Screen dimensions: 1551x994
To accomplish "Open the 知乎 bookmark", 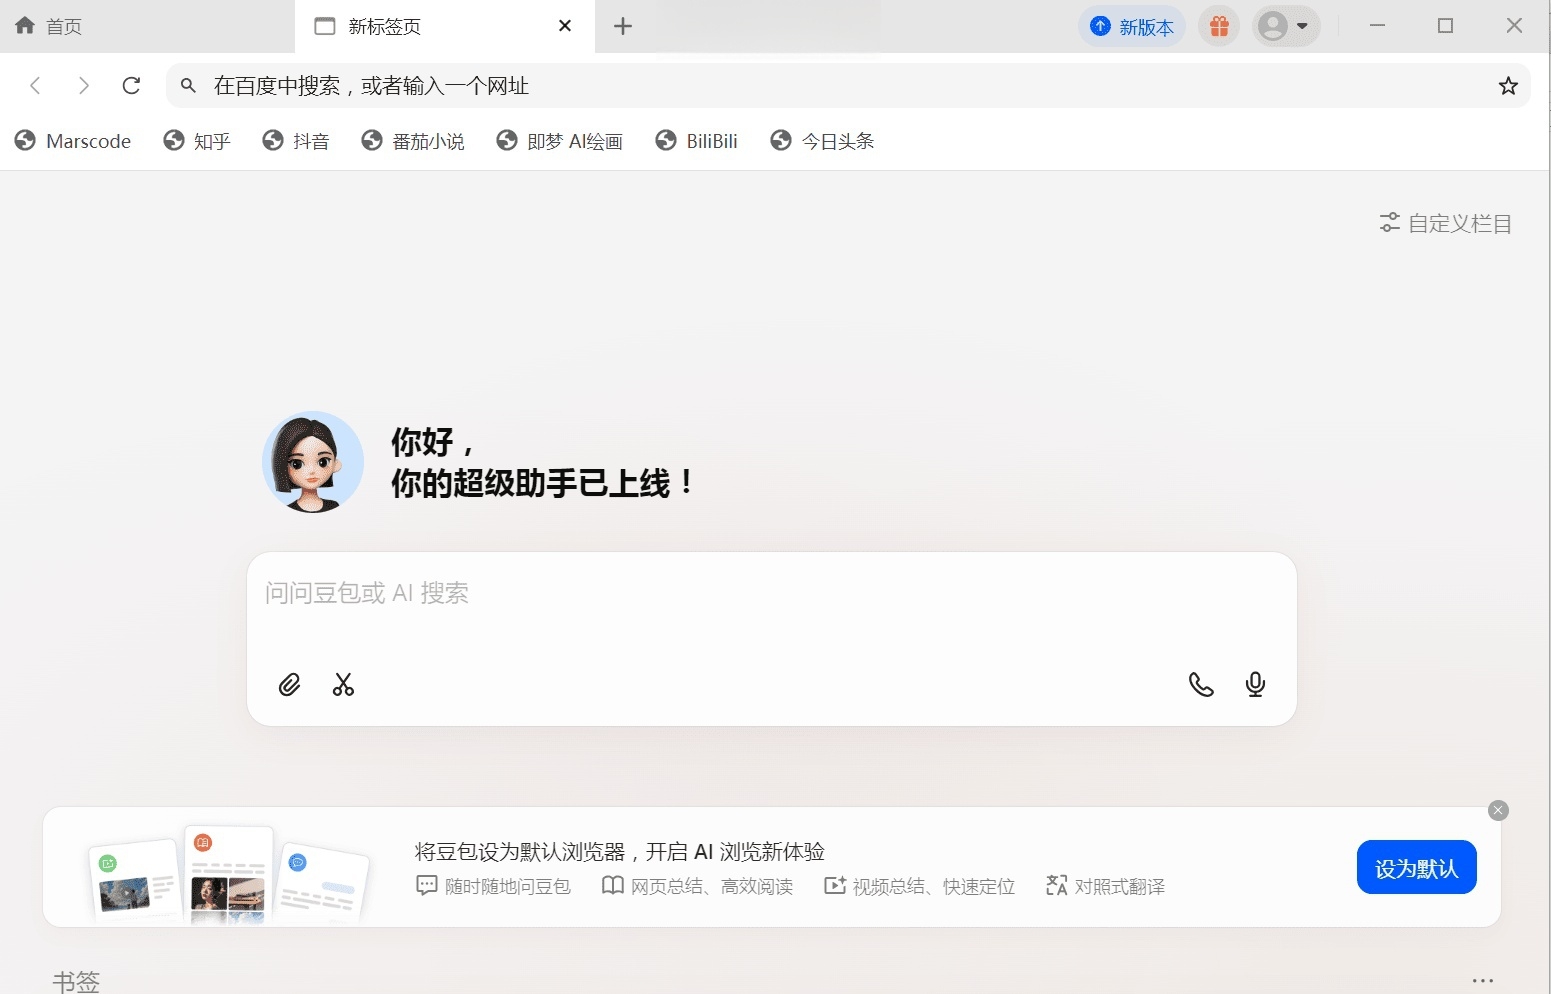I will [x=197, y=141].
